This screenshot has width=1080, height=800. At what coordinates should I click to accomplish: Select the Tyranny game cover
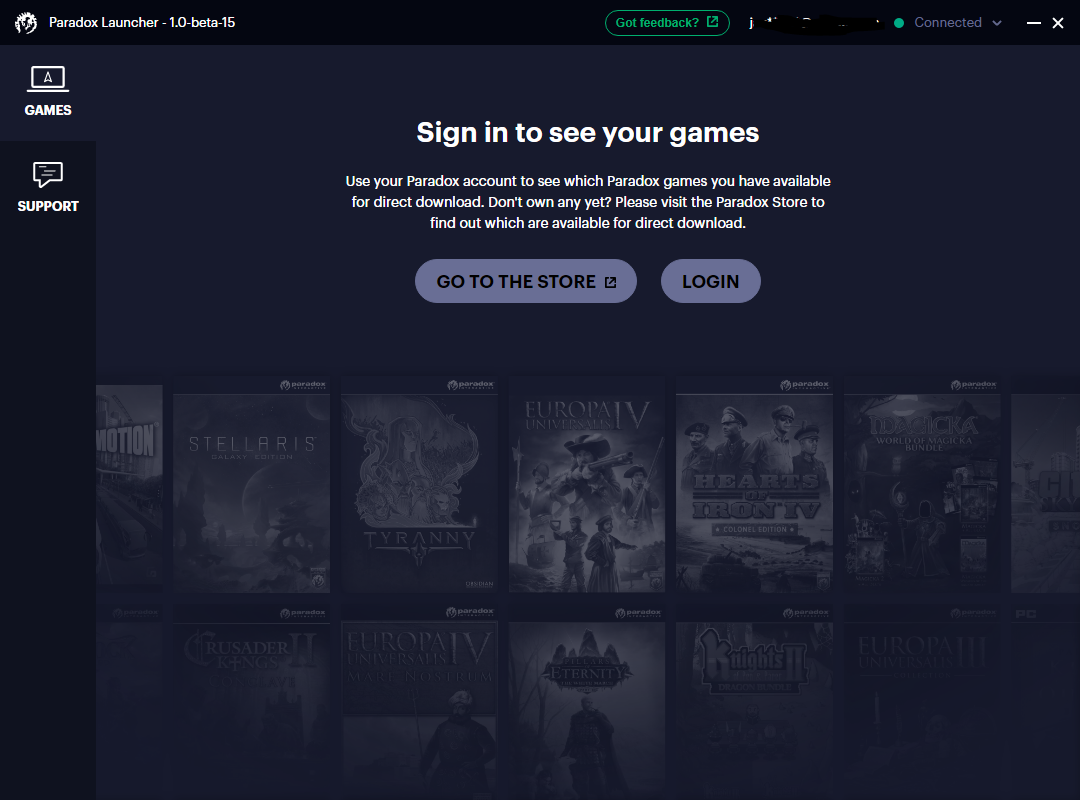tap(419, 485)
